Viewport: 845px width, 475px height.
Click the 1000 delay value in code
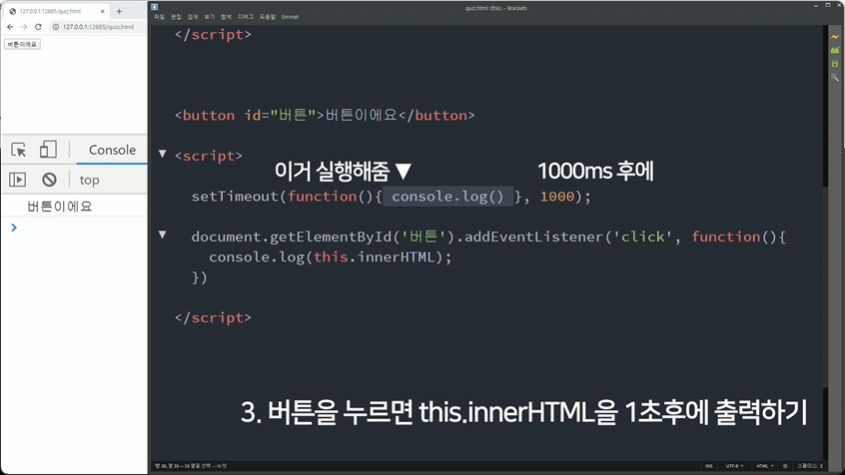pos(557,196)
